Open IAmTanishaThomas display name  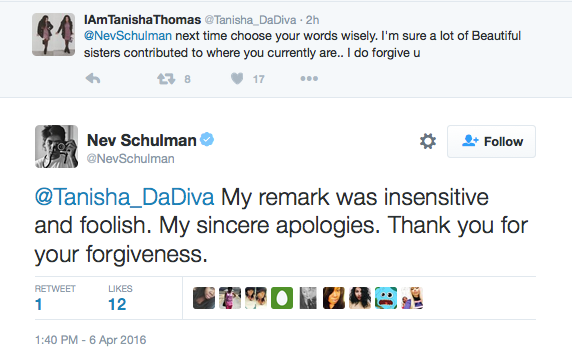[x=142, y=20]
